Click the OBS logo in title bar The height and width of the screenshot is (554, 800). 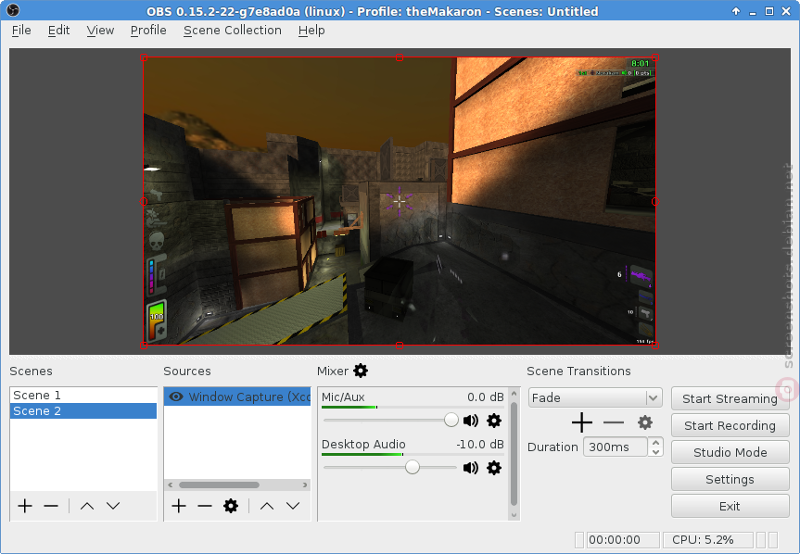click(x=13, y=10)
